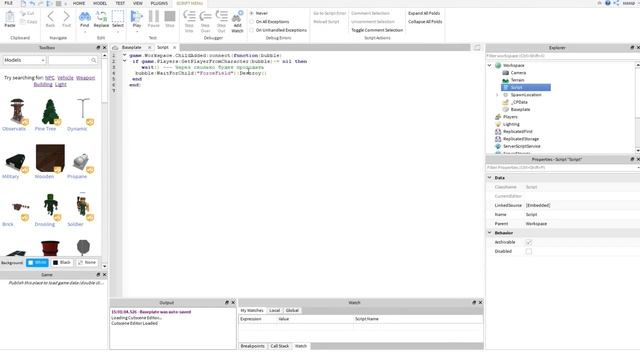Set toolbox background to None
The width and height of the screenshot is (640, 360).
87,262
